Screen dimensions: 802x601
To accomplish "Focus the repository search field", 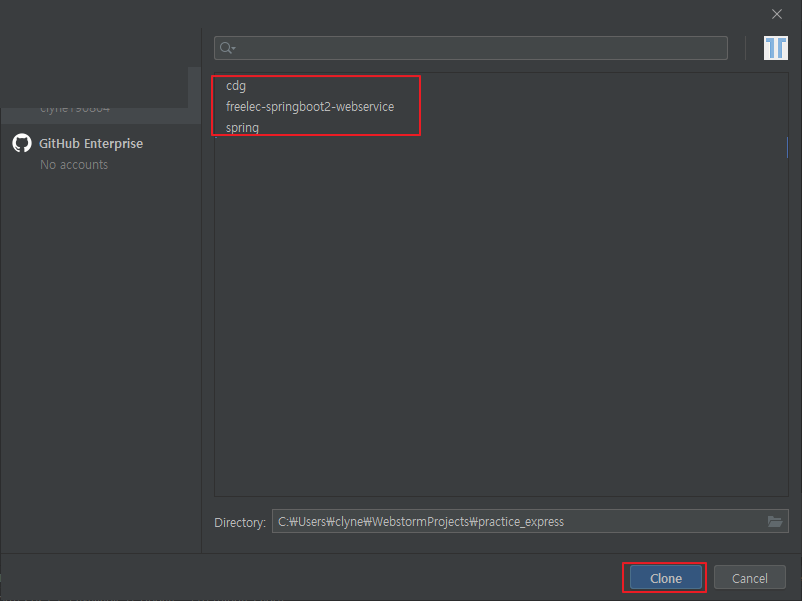I will coord(471,48).
